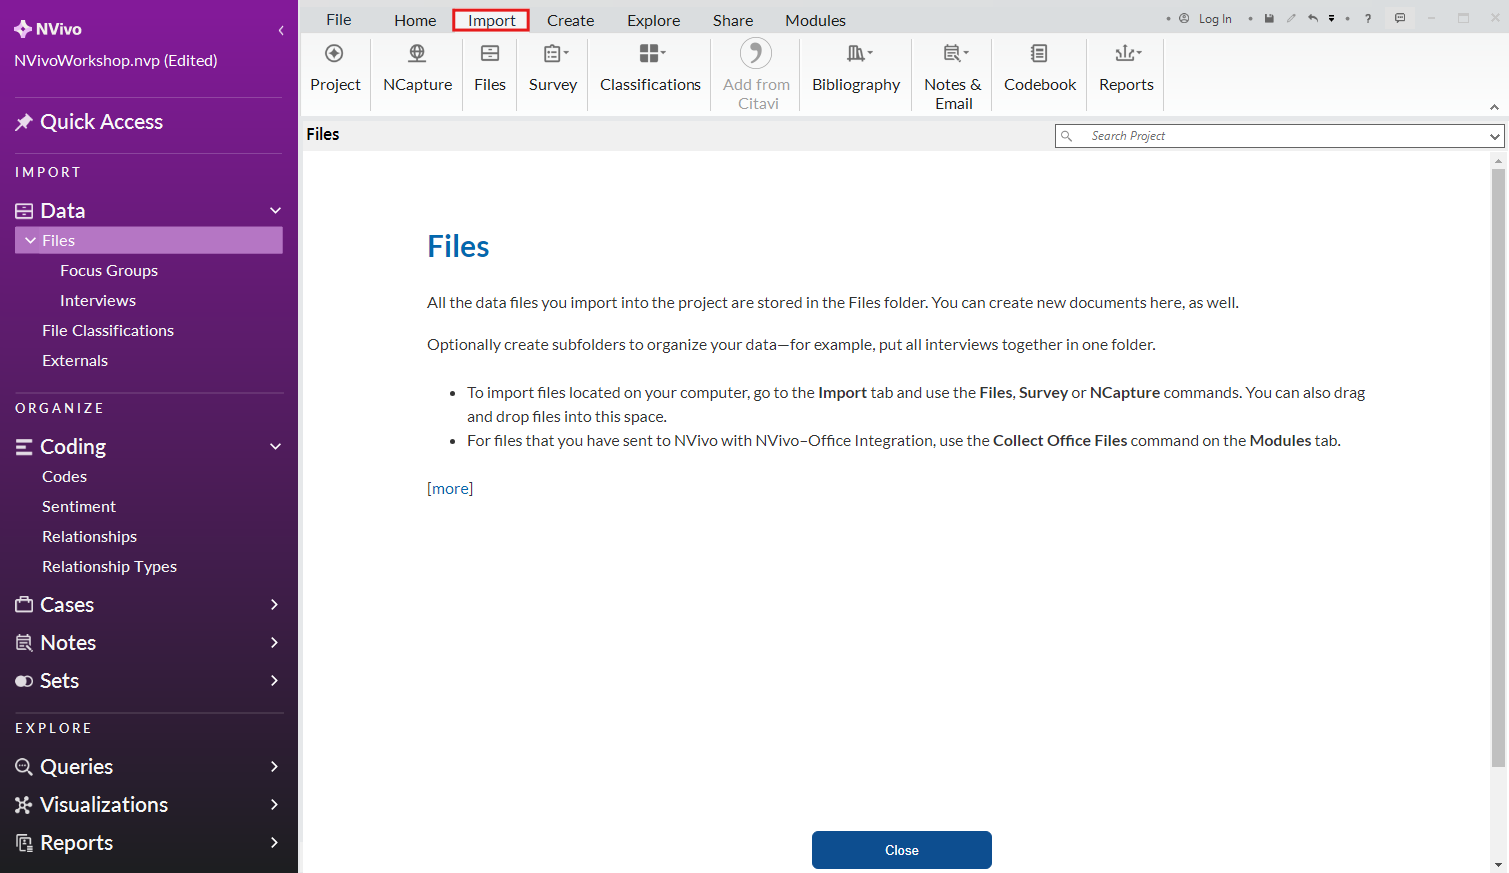This screenshot has width=1509, height=873.
Task: Collapse the Data section chevron
Action: click(x=276, y=210)
